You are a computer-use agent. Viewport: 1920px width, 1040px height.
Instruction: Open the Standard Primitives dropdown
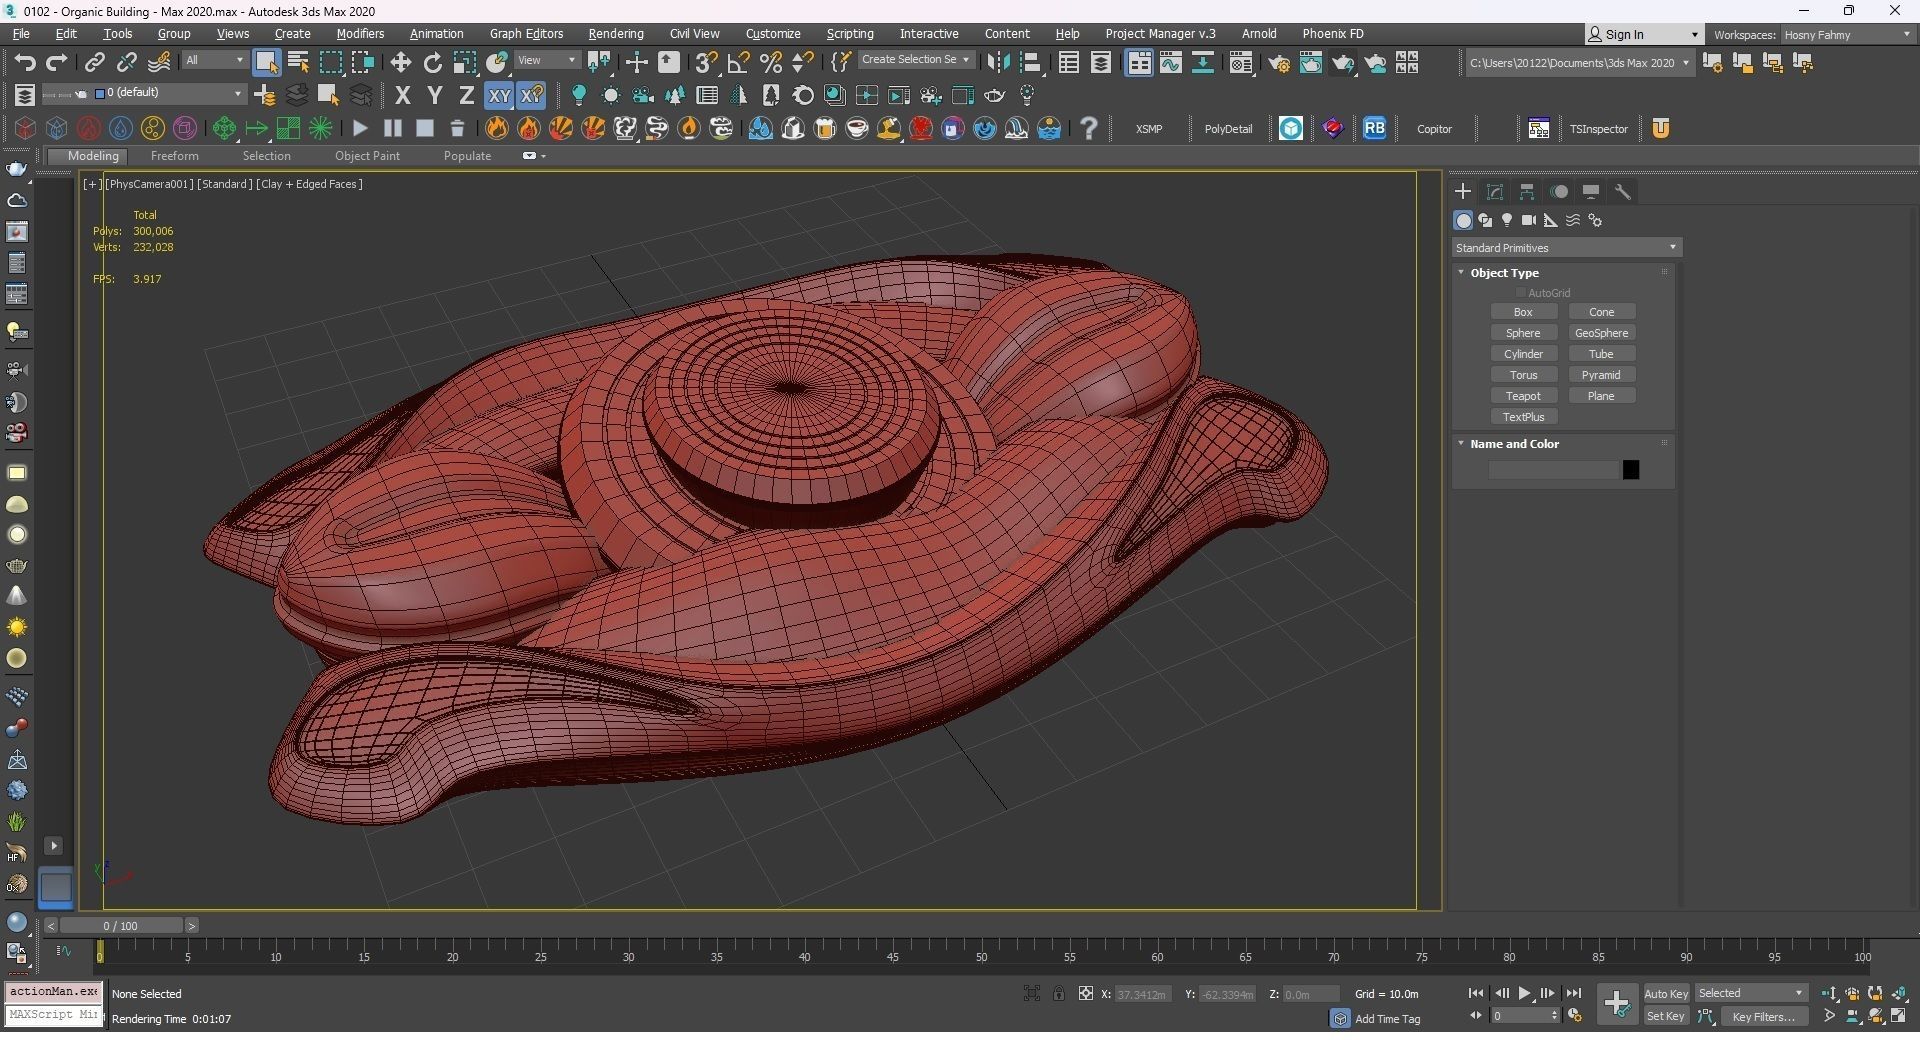(1566, 247)
